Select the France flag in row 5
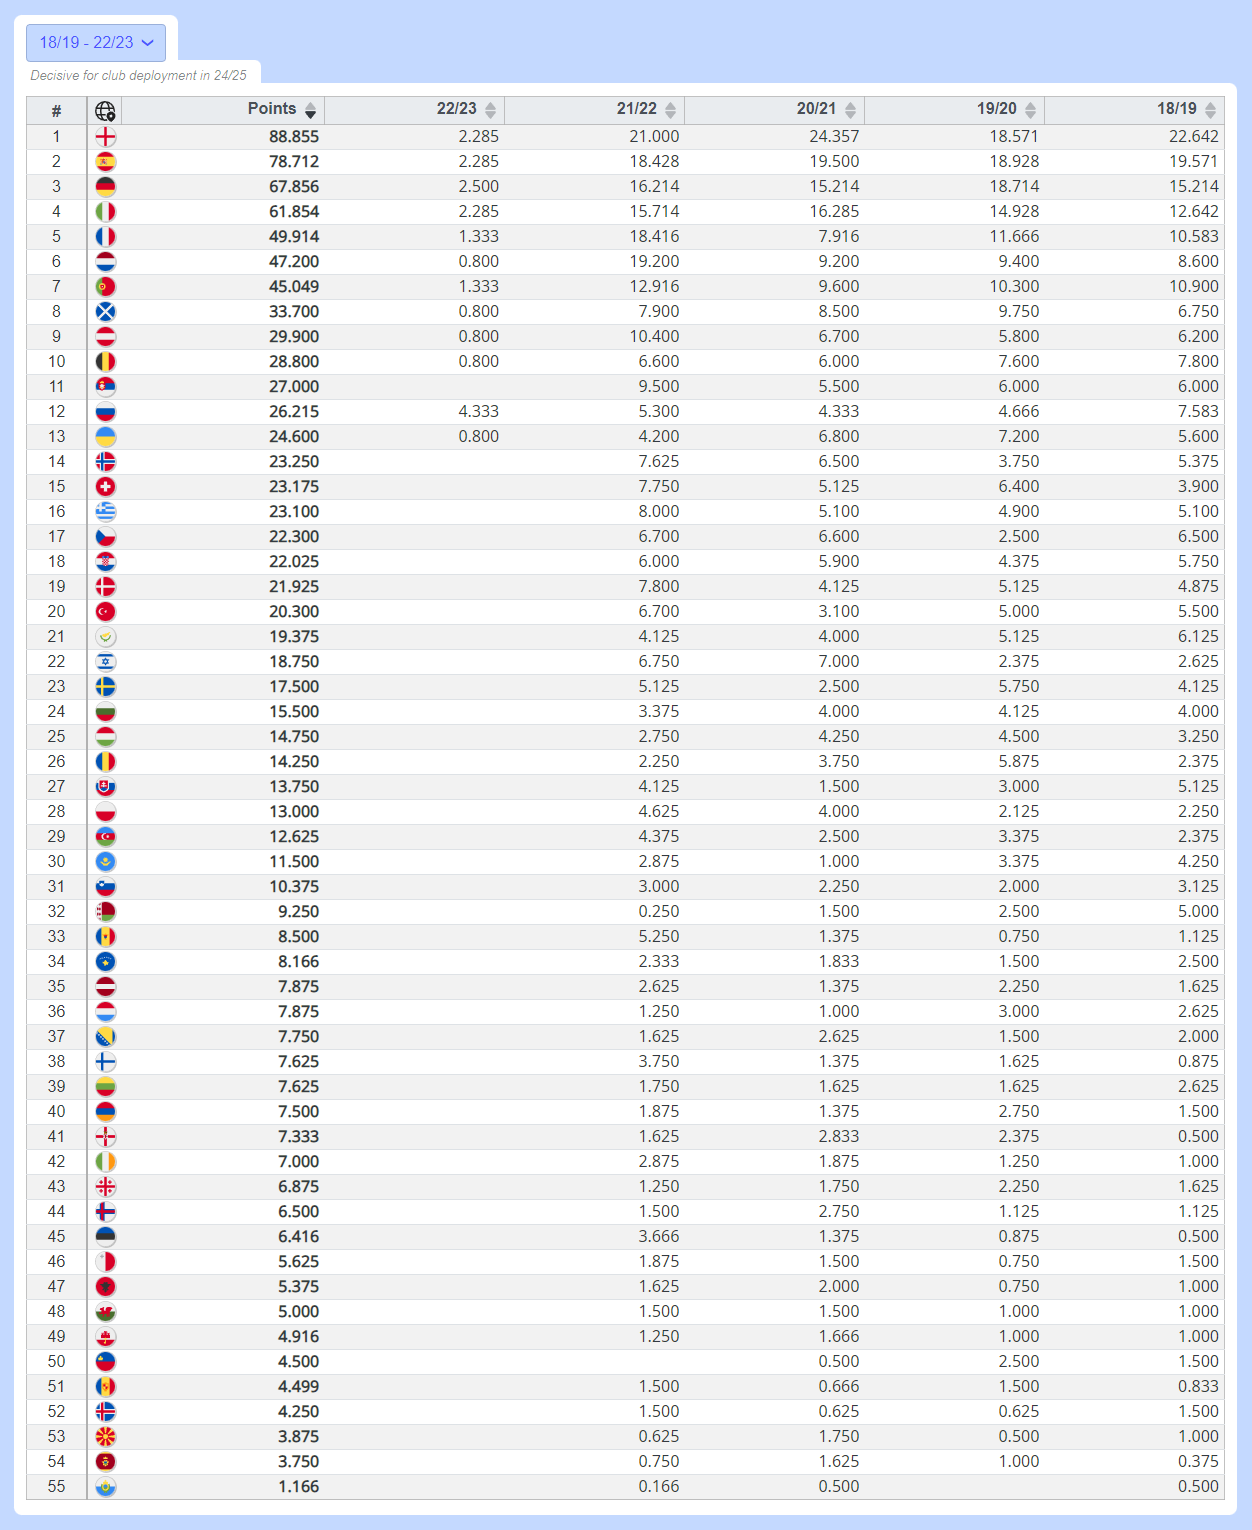 [105, 237]
